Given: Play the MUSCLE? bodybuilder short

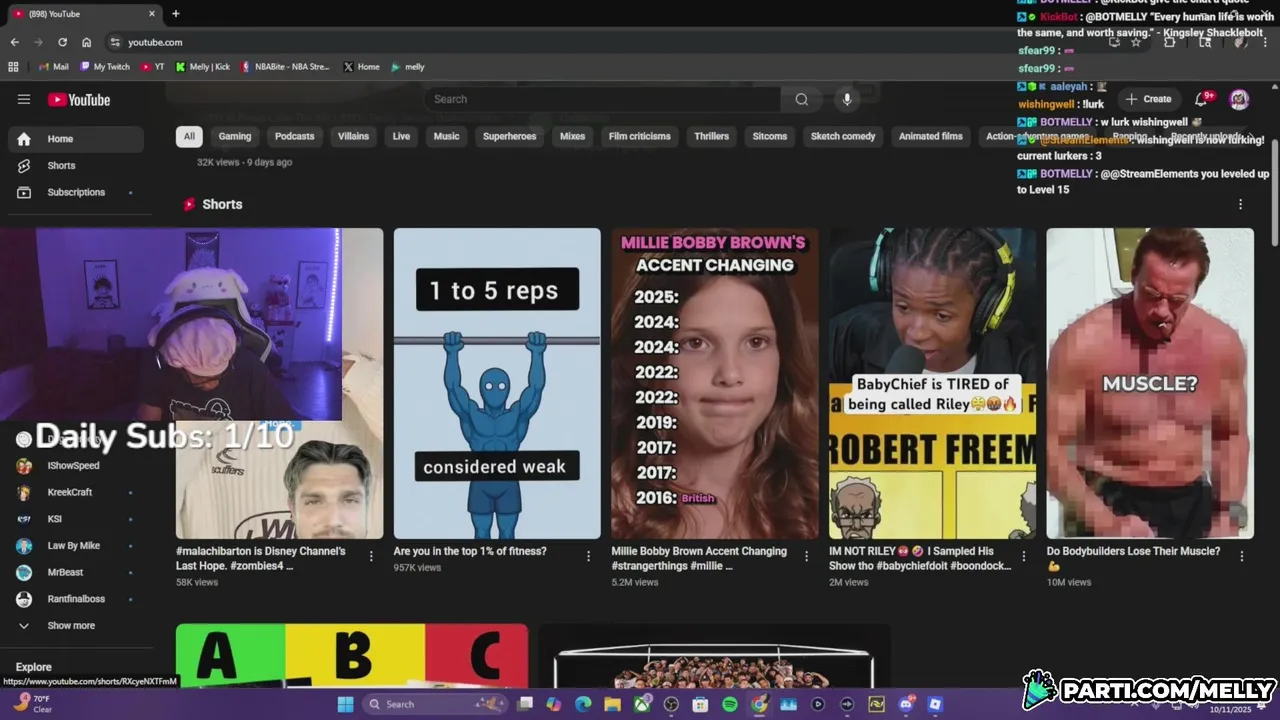Looking at the screenshot, I should tap(1150, 383).
